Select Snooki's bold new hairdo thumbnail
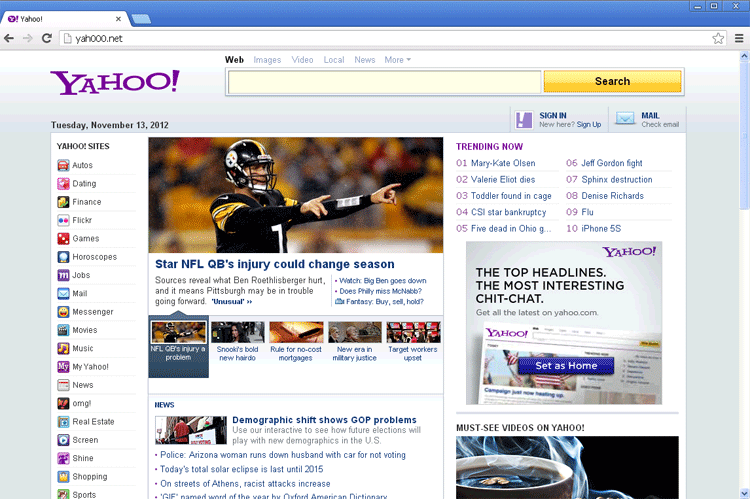 (x=238, y=342)
